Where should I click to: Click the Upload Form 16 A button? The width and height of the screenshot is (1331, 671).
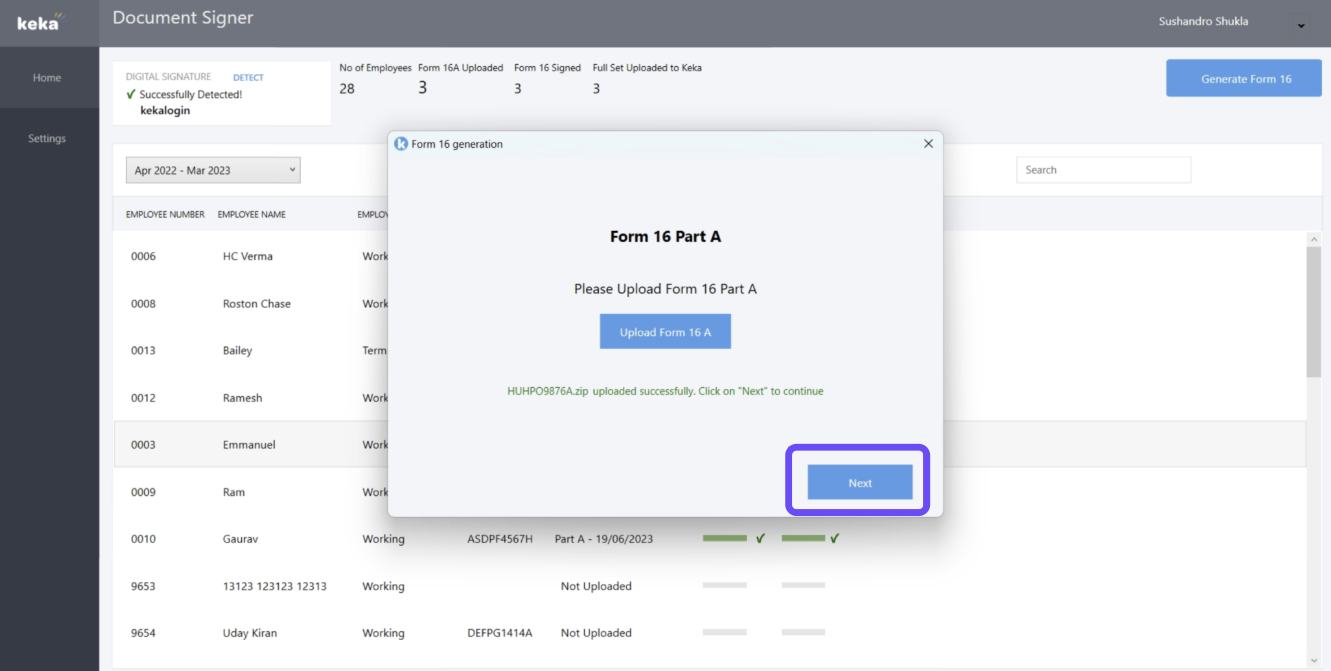[665, 332]
